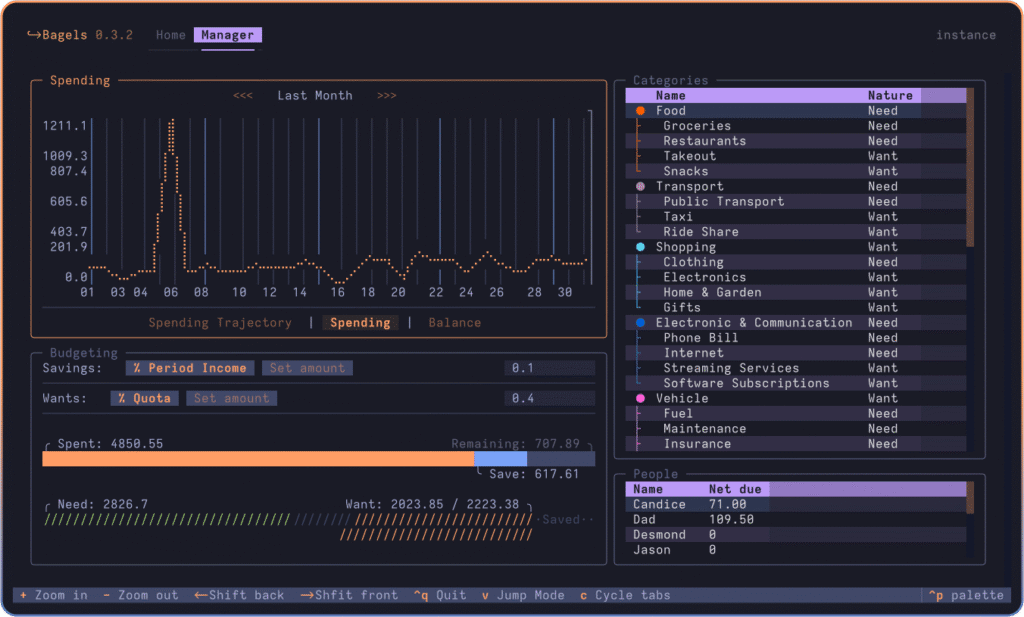Click the orange spent progress bar

[x=258, y=459]
